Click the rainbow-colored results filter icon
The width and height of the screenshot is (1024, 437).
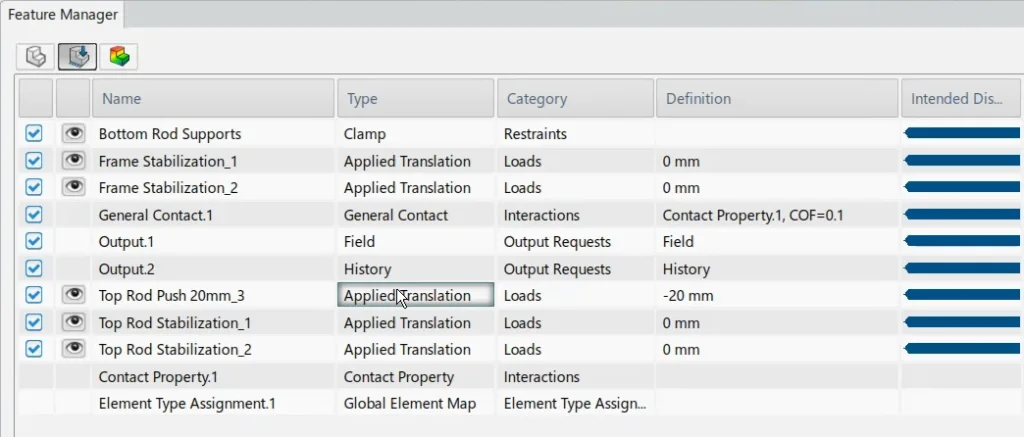pyautogui.click(x=119, y=57)
